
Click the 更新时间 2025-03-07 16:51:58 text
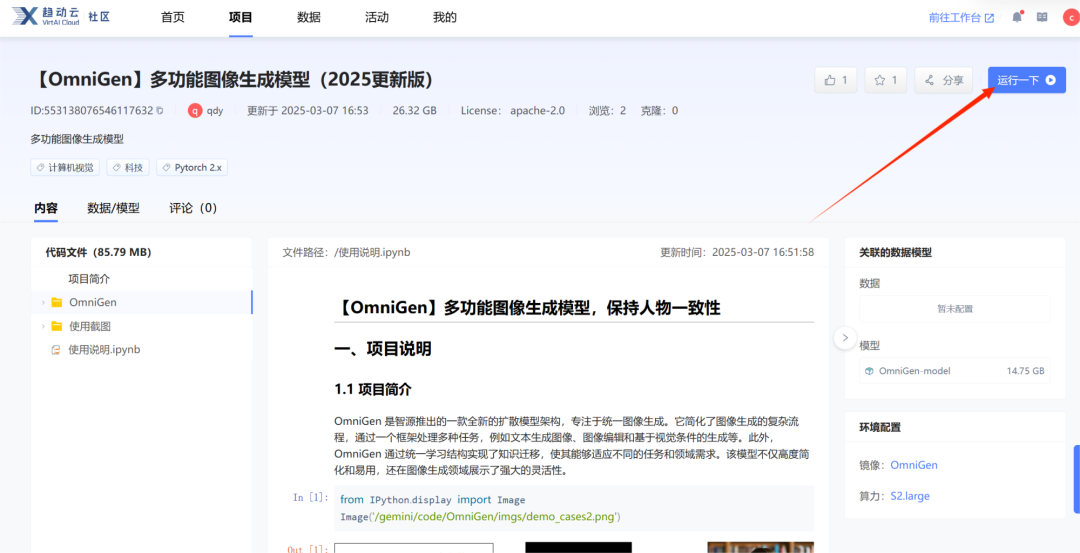pyautogui.click(x=737, y=252)
